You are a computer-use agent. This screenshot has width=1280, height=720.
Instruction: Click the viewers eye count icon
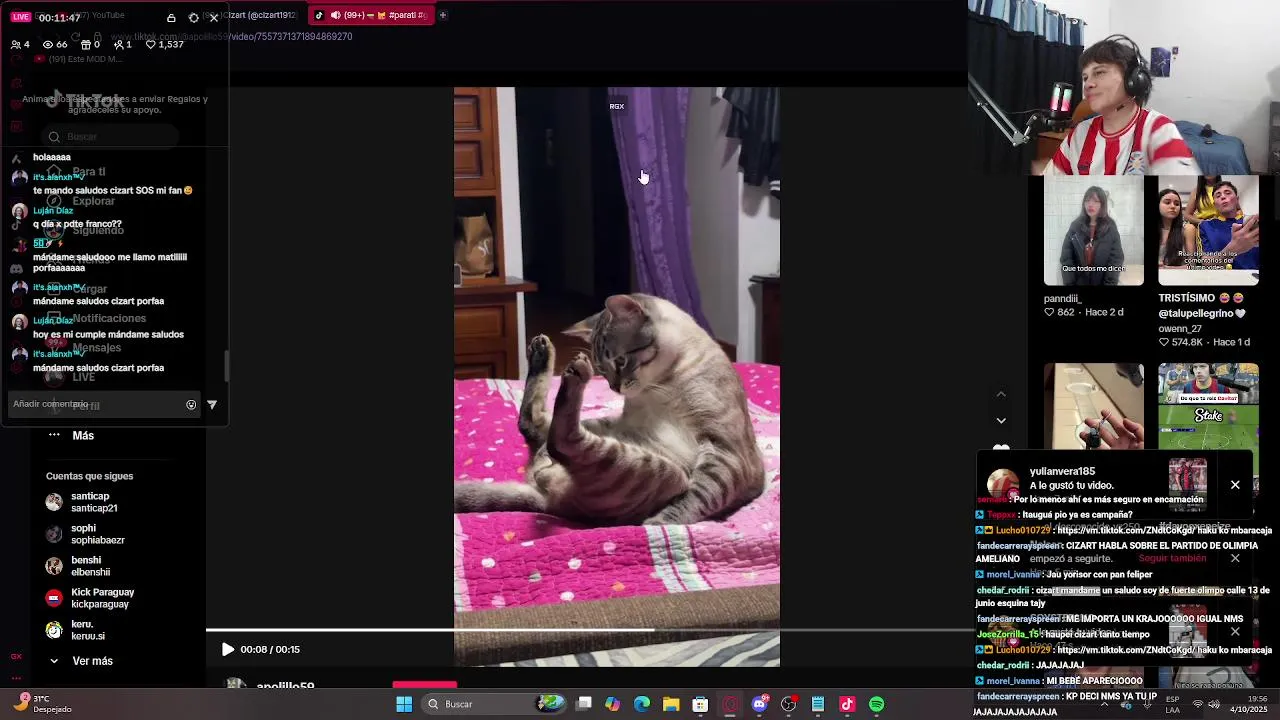point(47,44)
